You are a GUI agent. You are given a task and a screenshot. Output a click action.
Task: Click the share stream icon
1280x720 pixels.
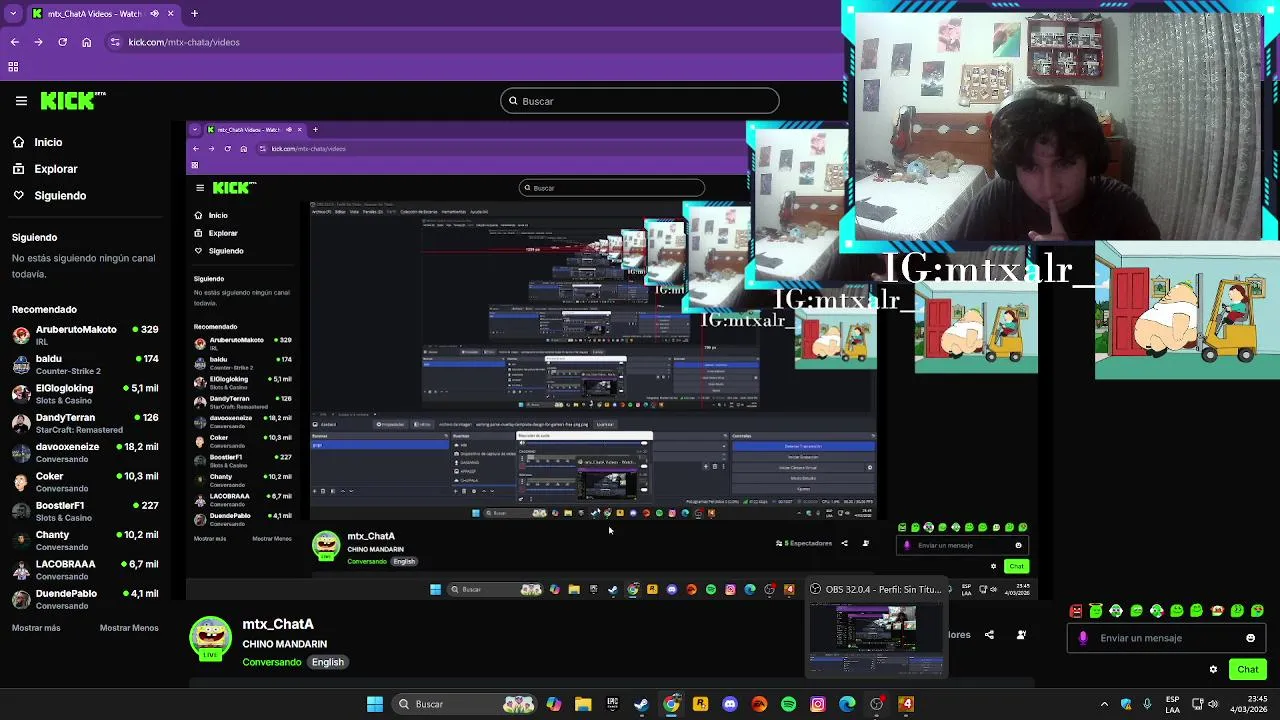(x=989, y=635)
